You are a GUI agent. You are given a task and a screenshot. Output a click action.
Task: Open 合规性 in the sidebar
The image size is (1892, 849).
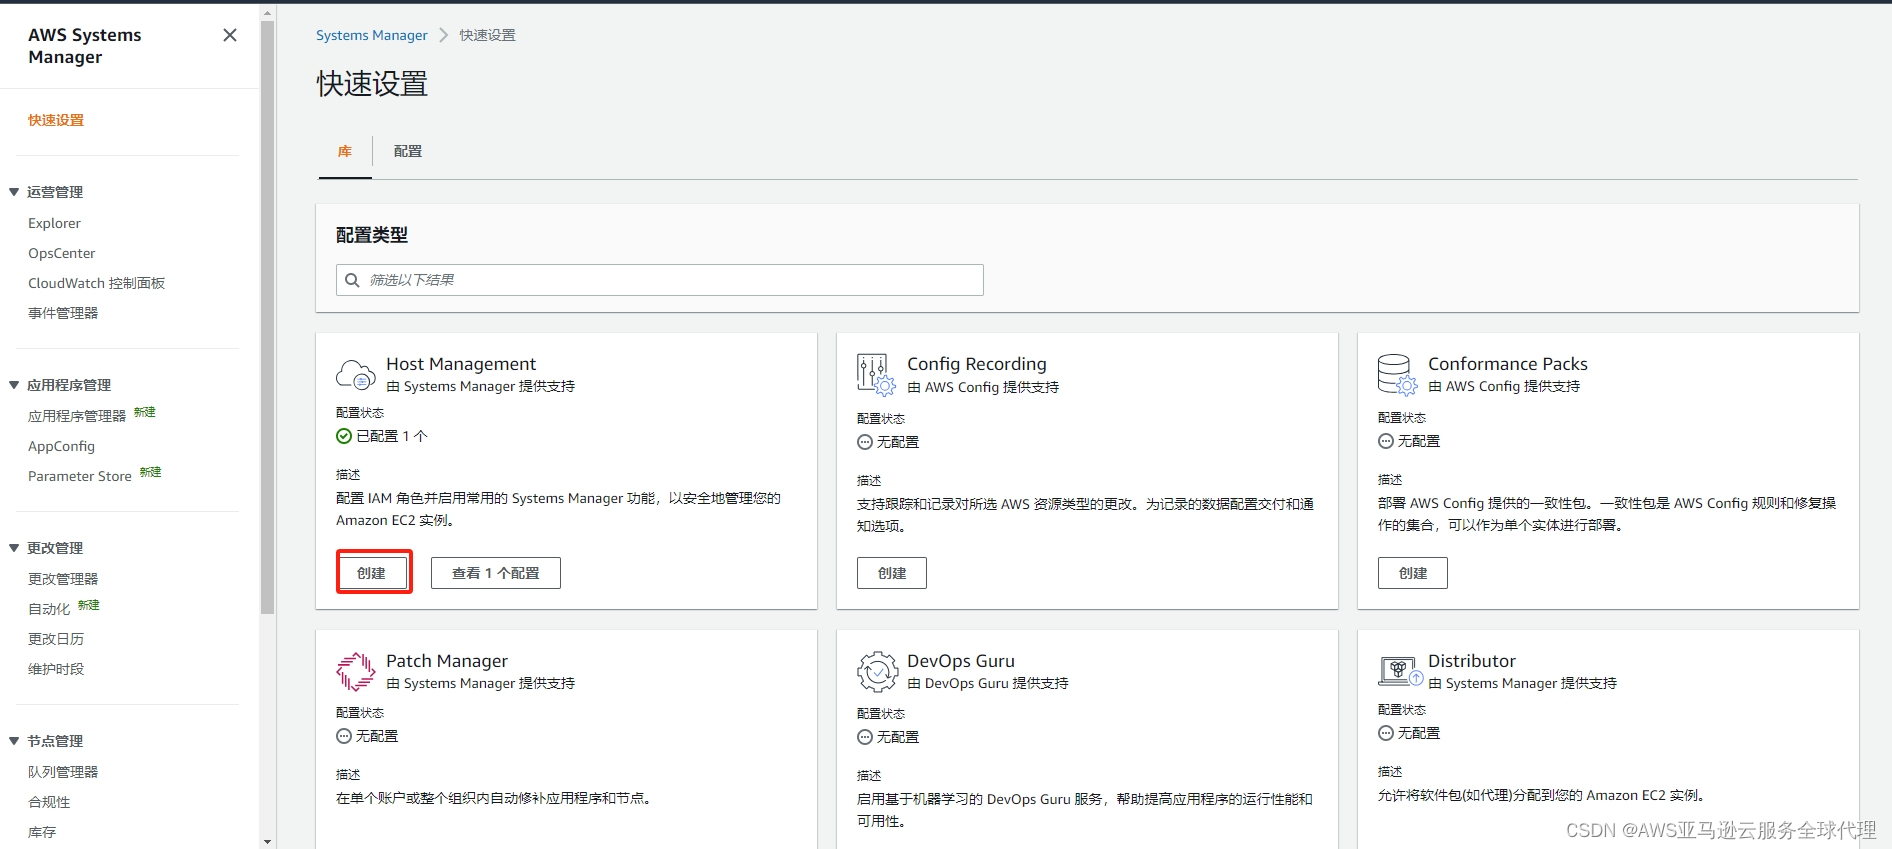[x=49, y=802]
